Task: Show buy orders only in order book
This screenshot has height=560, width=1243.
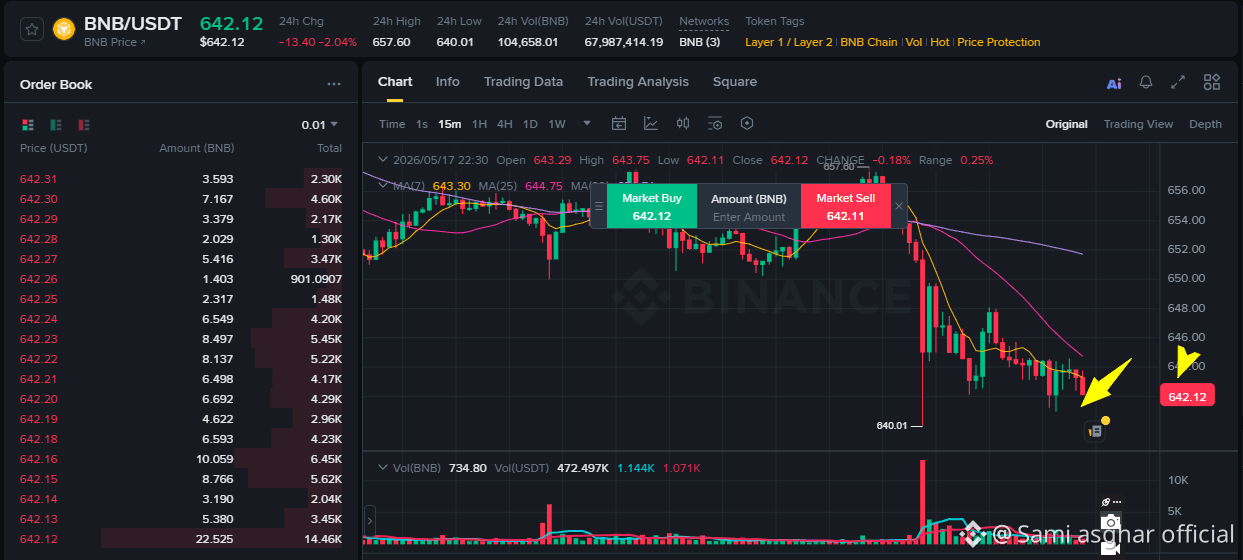Action: [57, 125]
